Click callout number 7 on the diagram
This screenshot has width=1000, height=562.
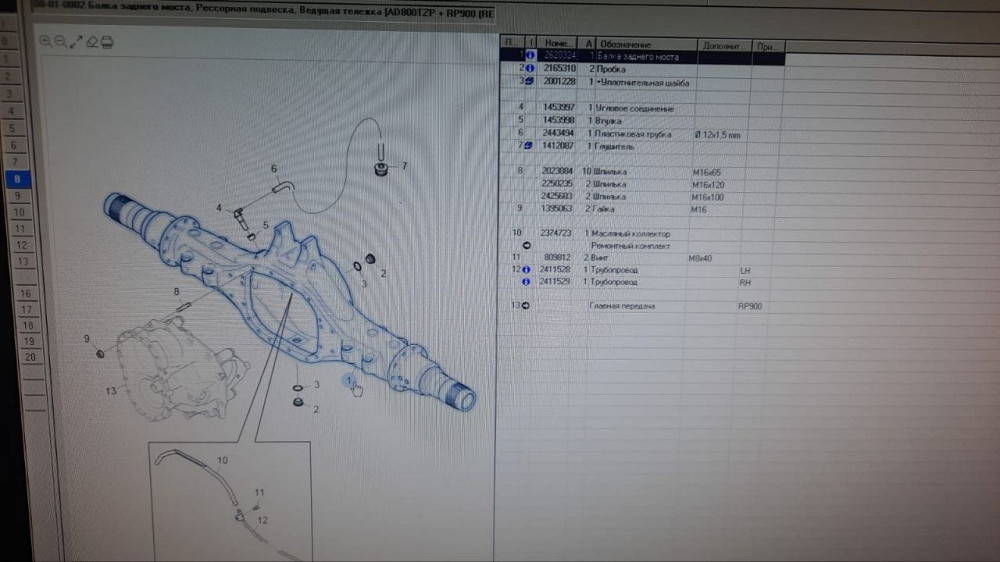(404, 166)
